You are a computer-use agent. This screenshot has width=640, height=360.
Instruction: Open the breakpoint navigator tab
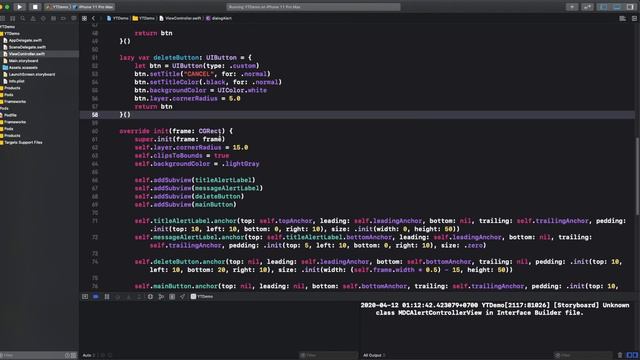coord(63,18)
